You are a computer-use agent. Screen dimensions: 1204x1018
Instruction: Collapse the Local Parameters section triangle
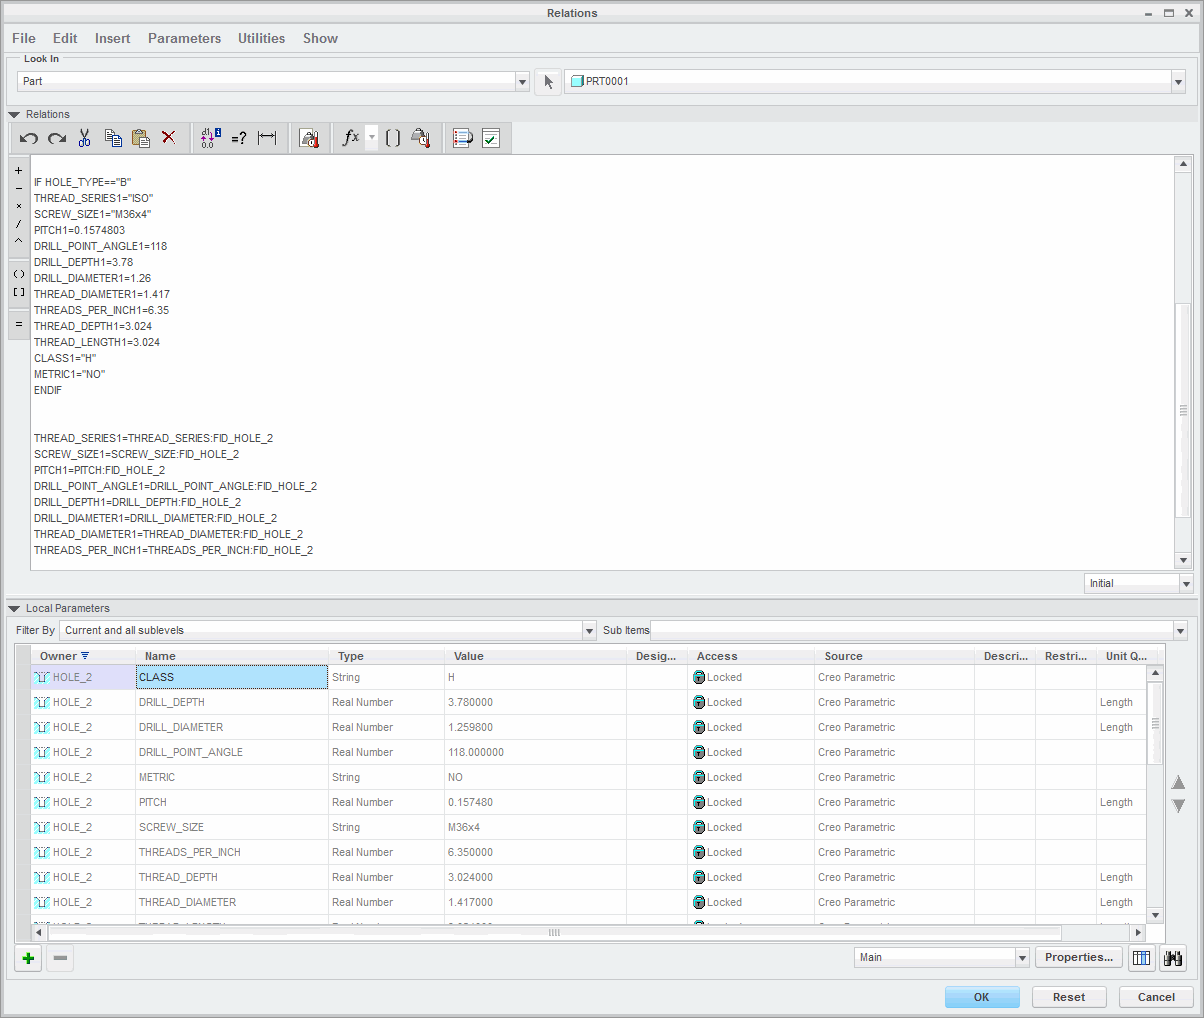(14, 608)
